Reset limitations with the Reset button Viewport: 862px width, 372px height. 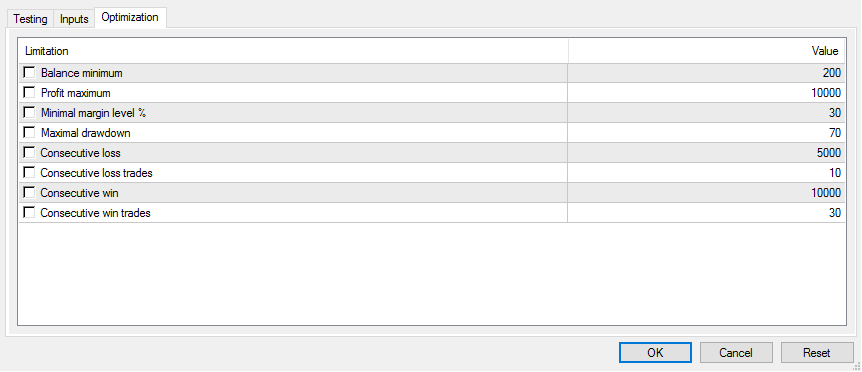point(817,353)
